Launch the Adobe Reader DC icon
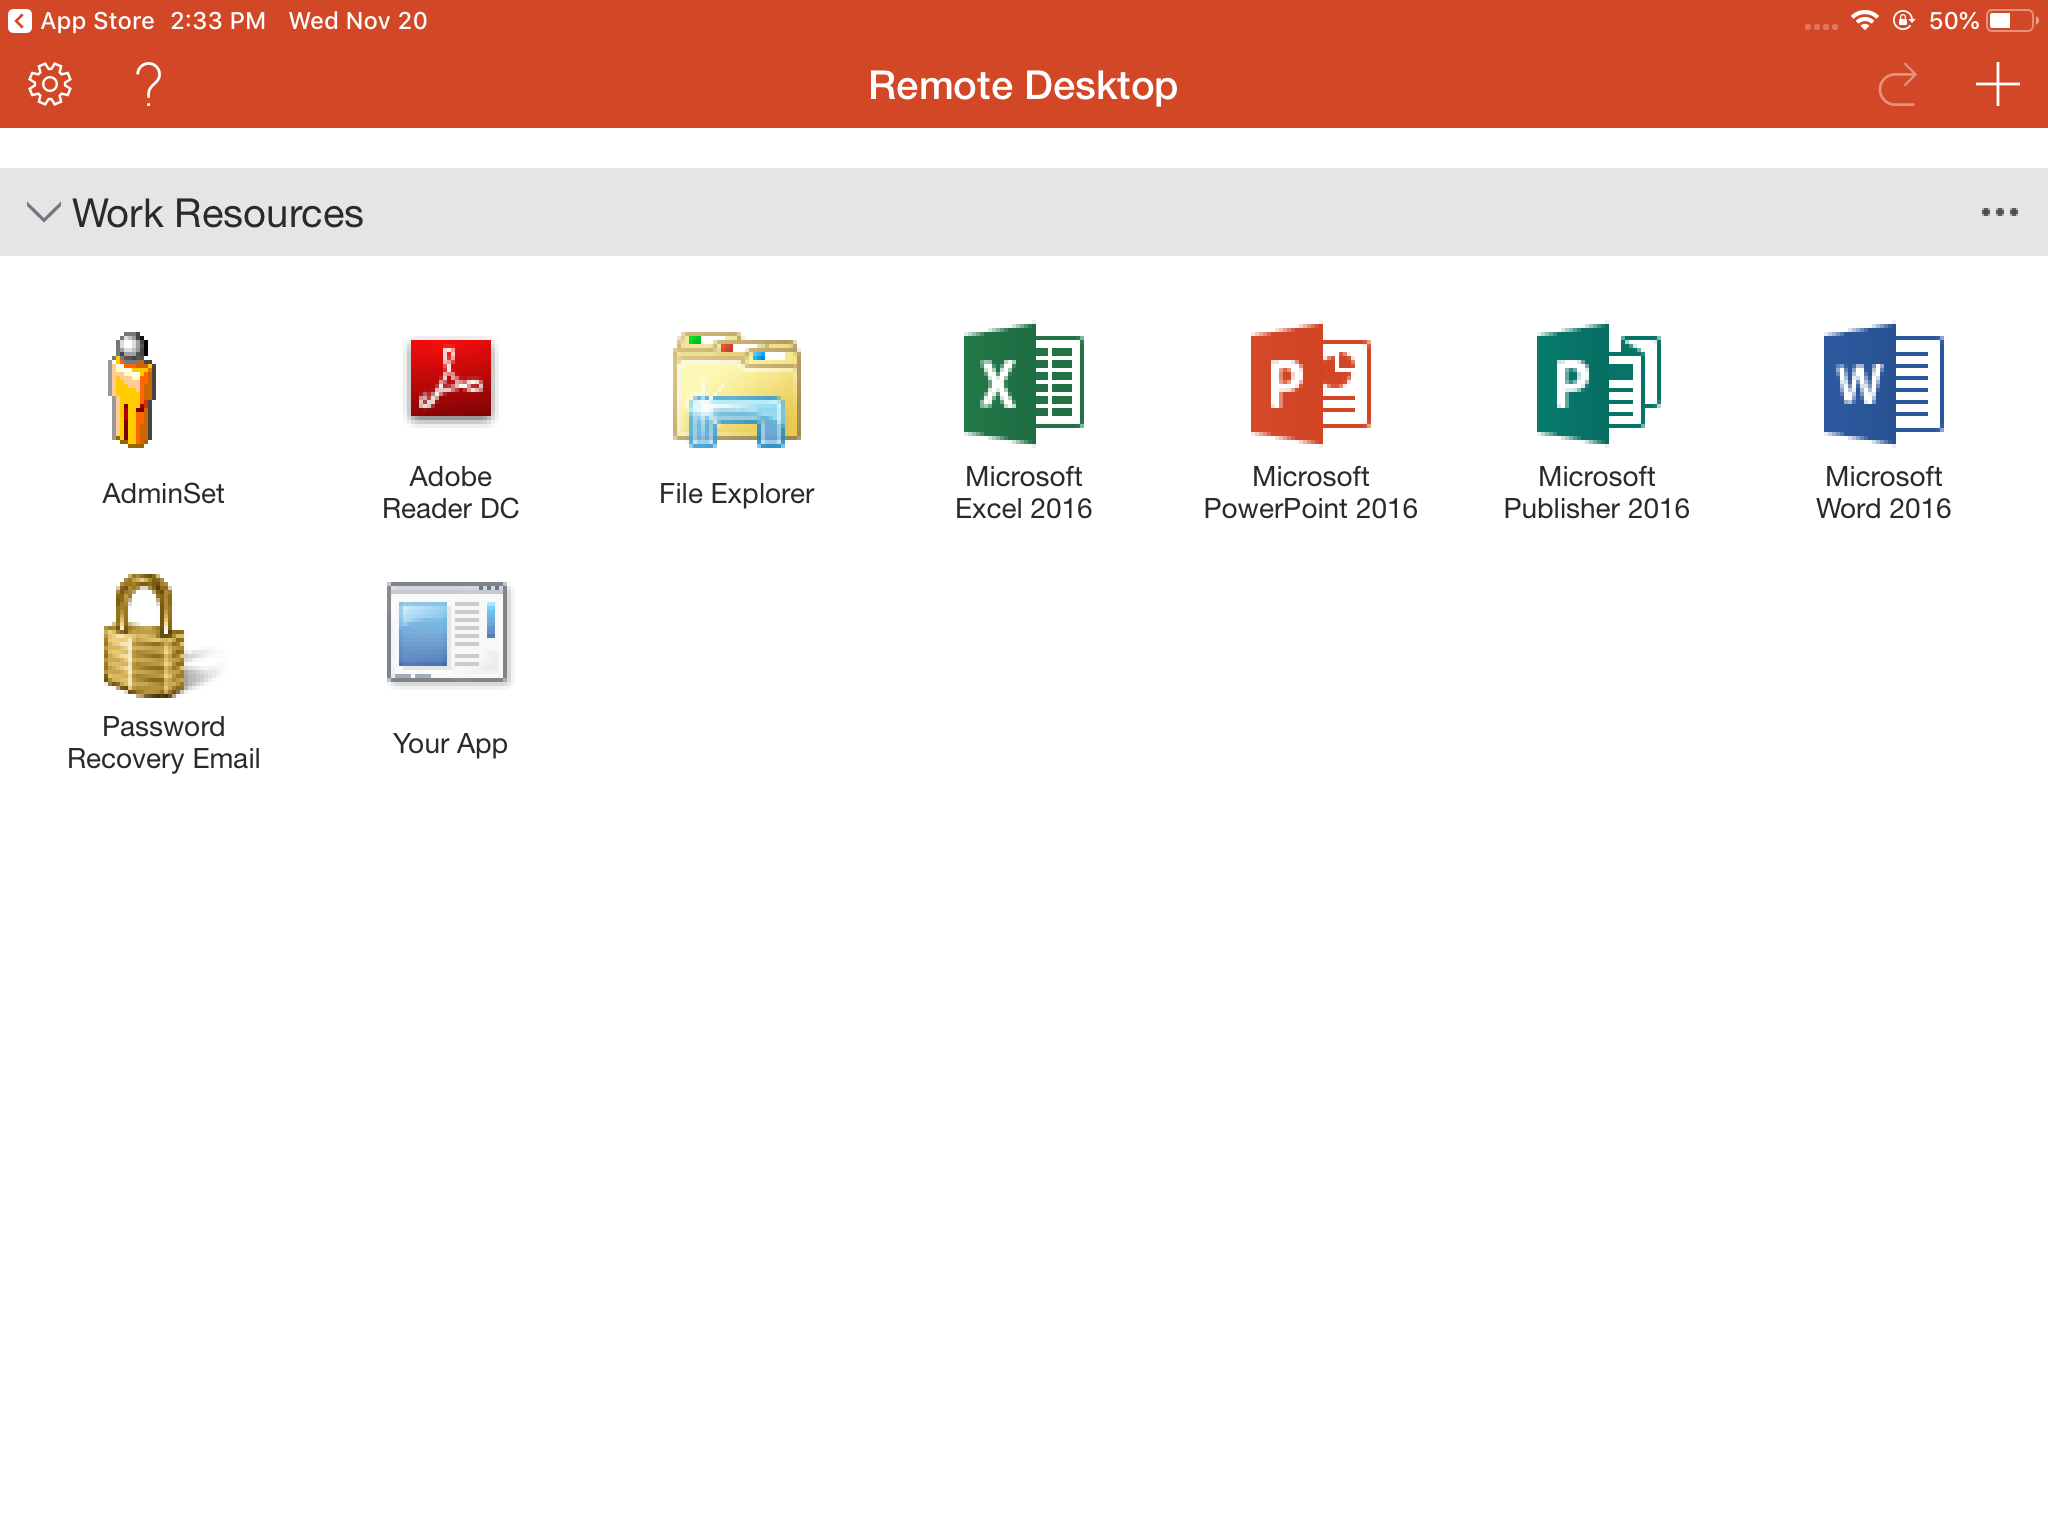Screen dimensions: 2048x1536 click(450, 380)
